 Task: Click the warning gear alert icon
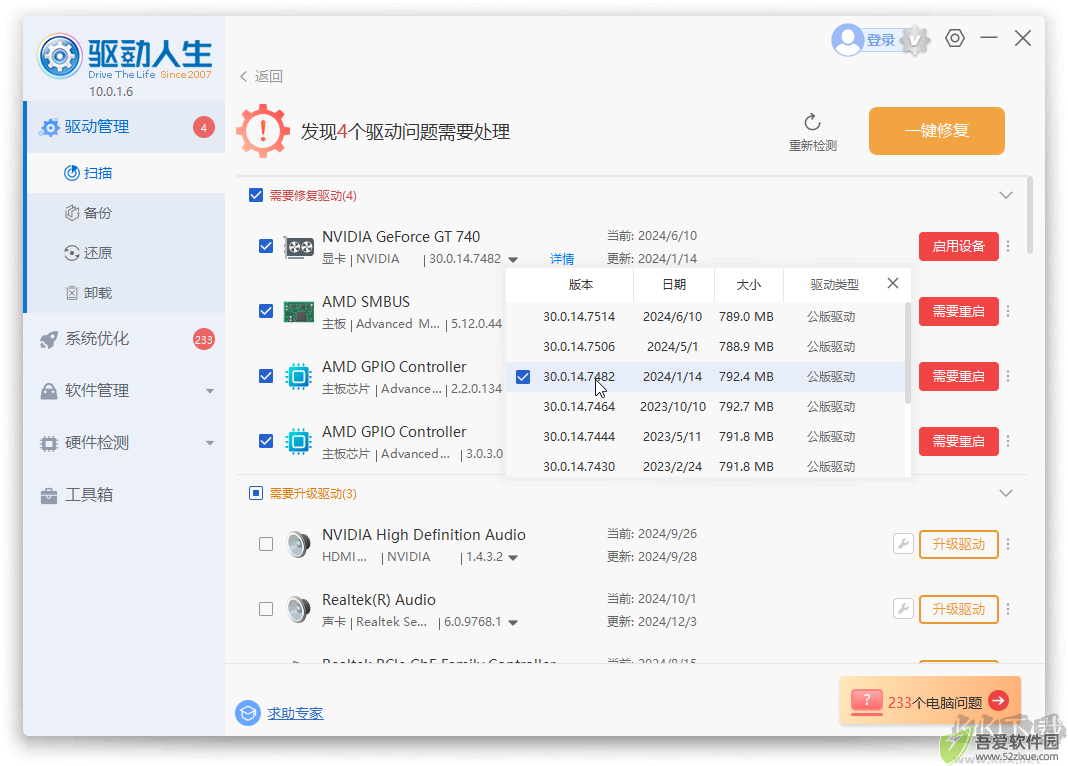point(263,131)
